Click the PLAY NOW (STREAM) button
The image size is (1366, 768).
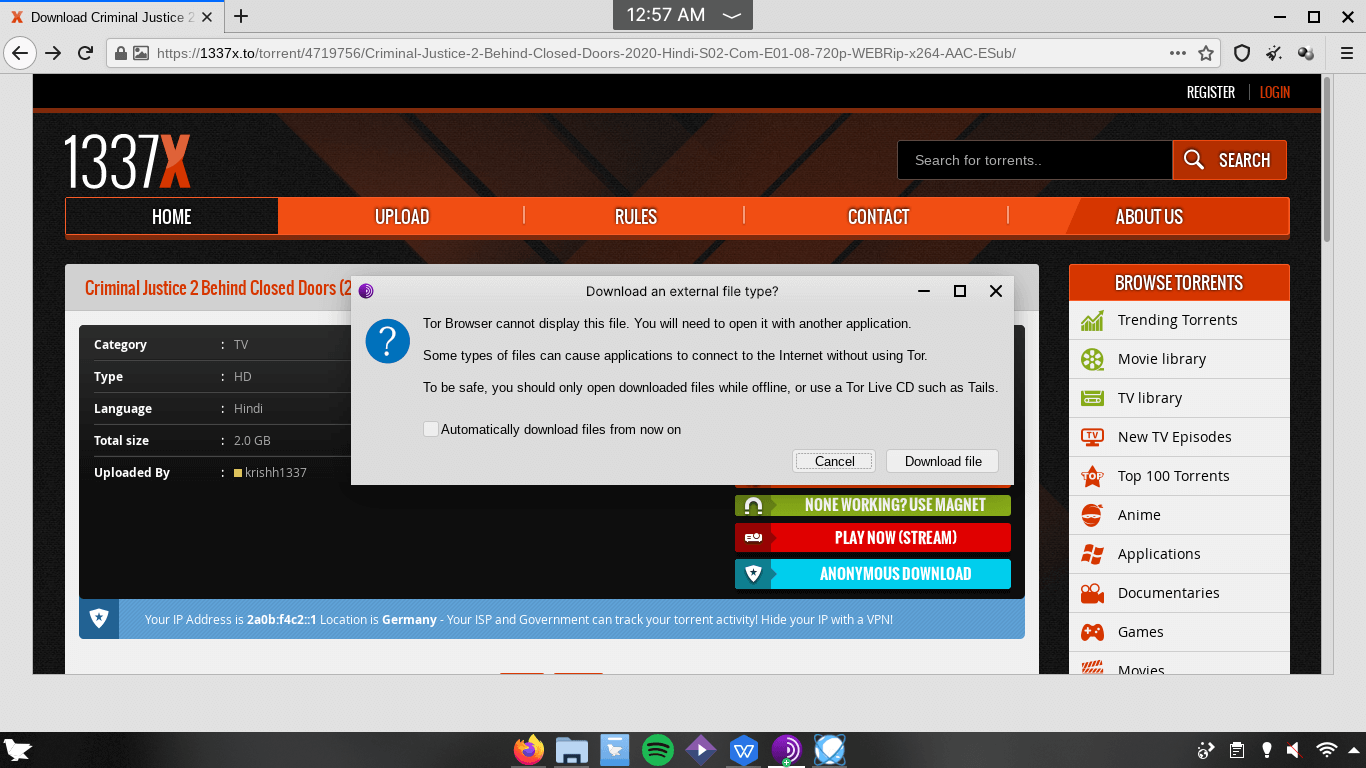873,537
